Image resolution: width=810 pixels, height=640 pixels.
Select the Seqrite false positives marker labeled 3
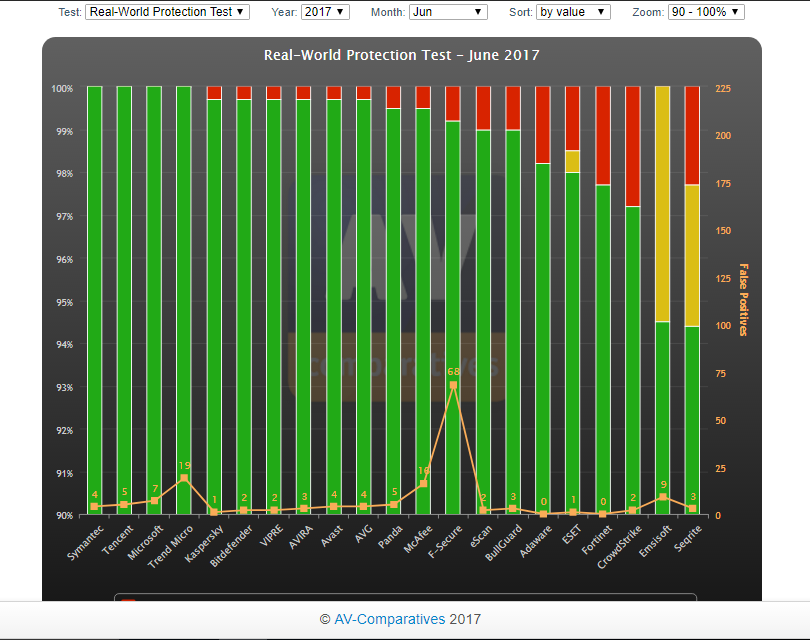[692, 509]
